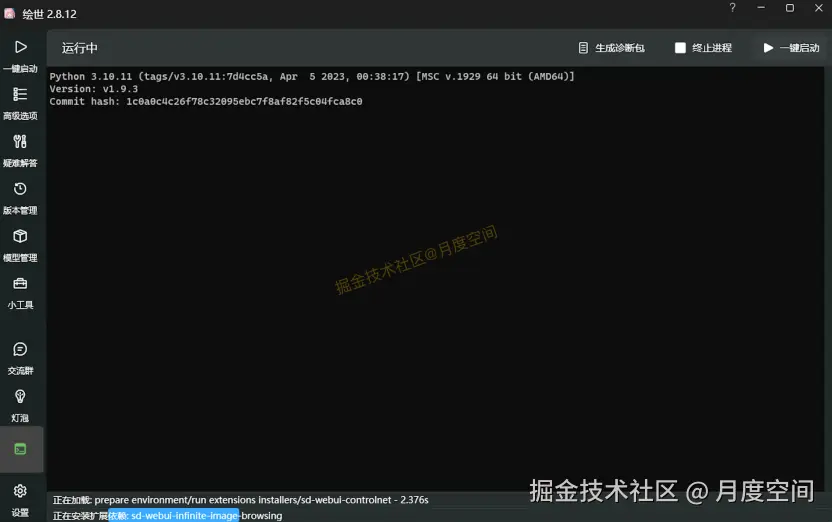Click the 正在加载 prepare environment status line
This screenshot has height=522, width=832.
[240, 500]
